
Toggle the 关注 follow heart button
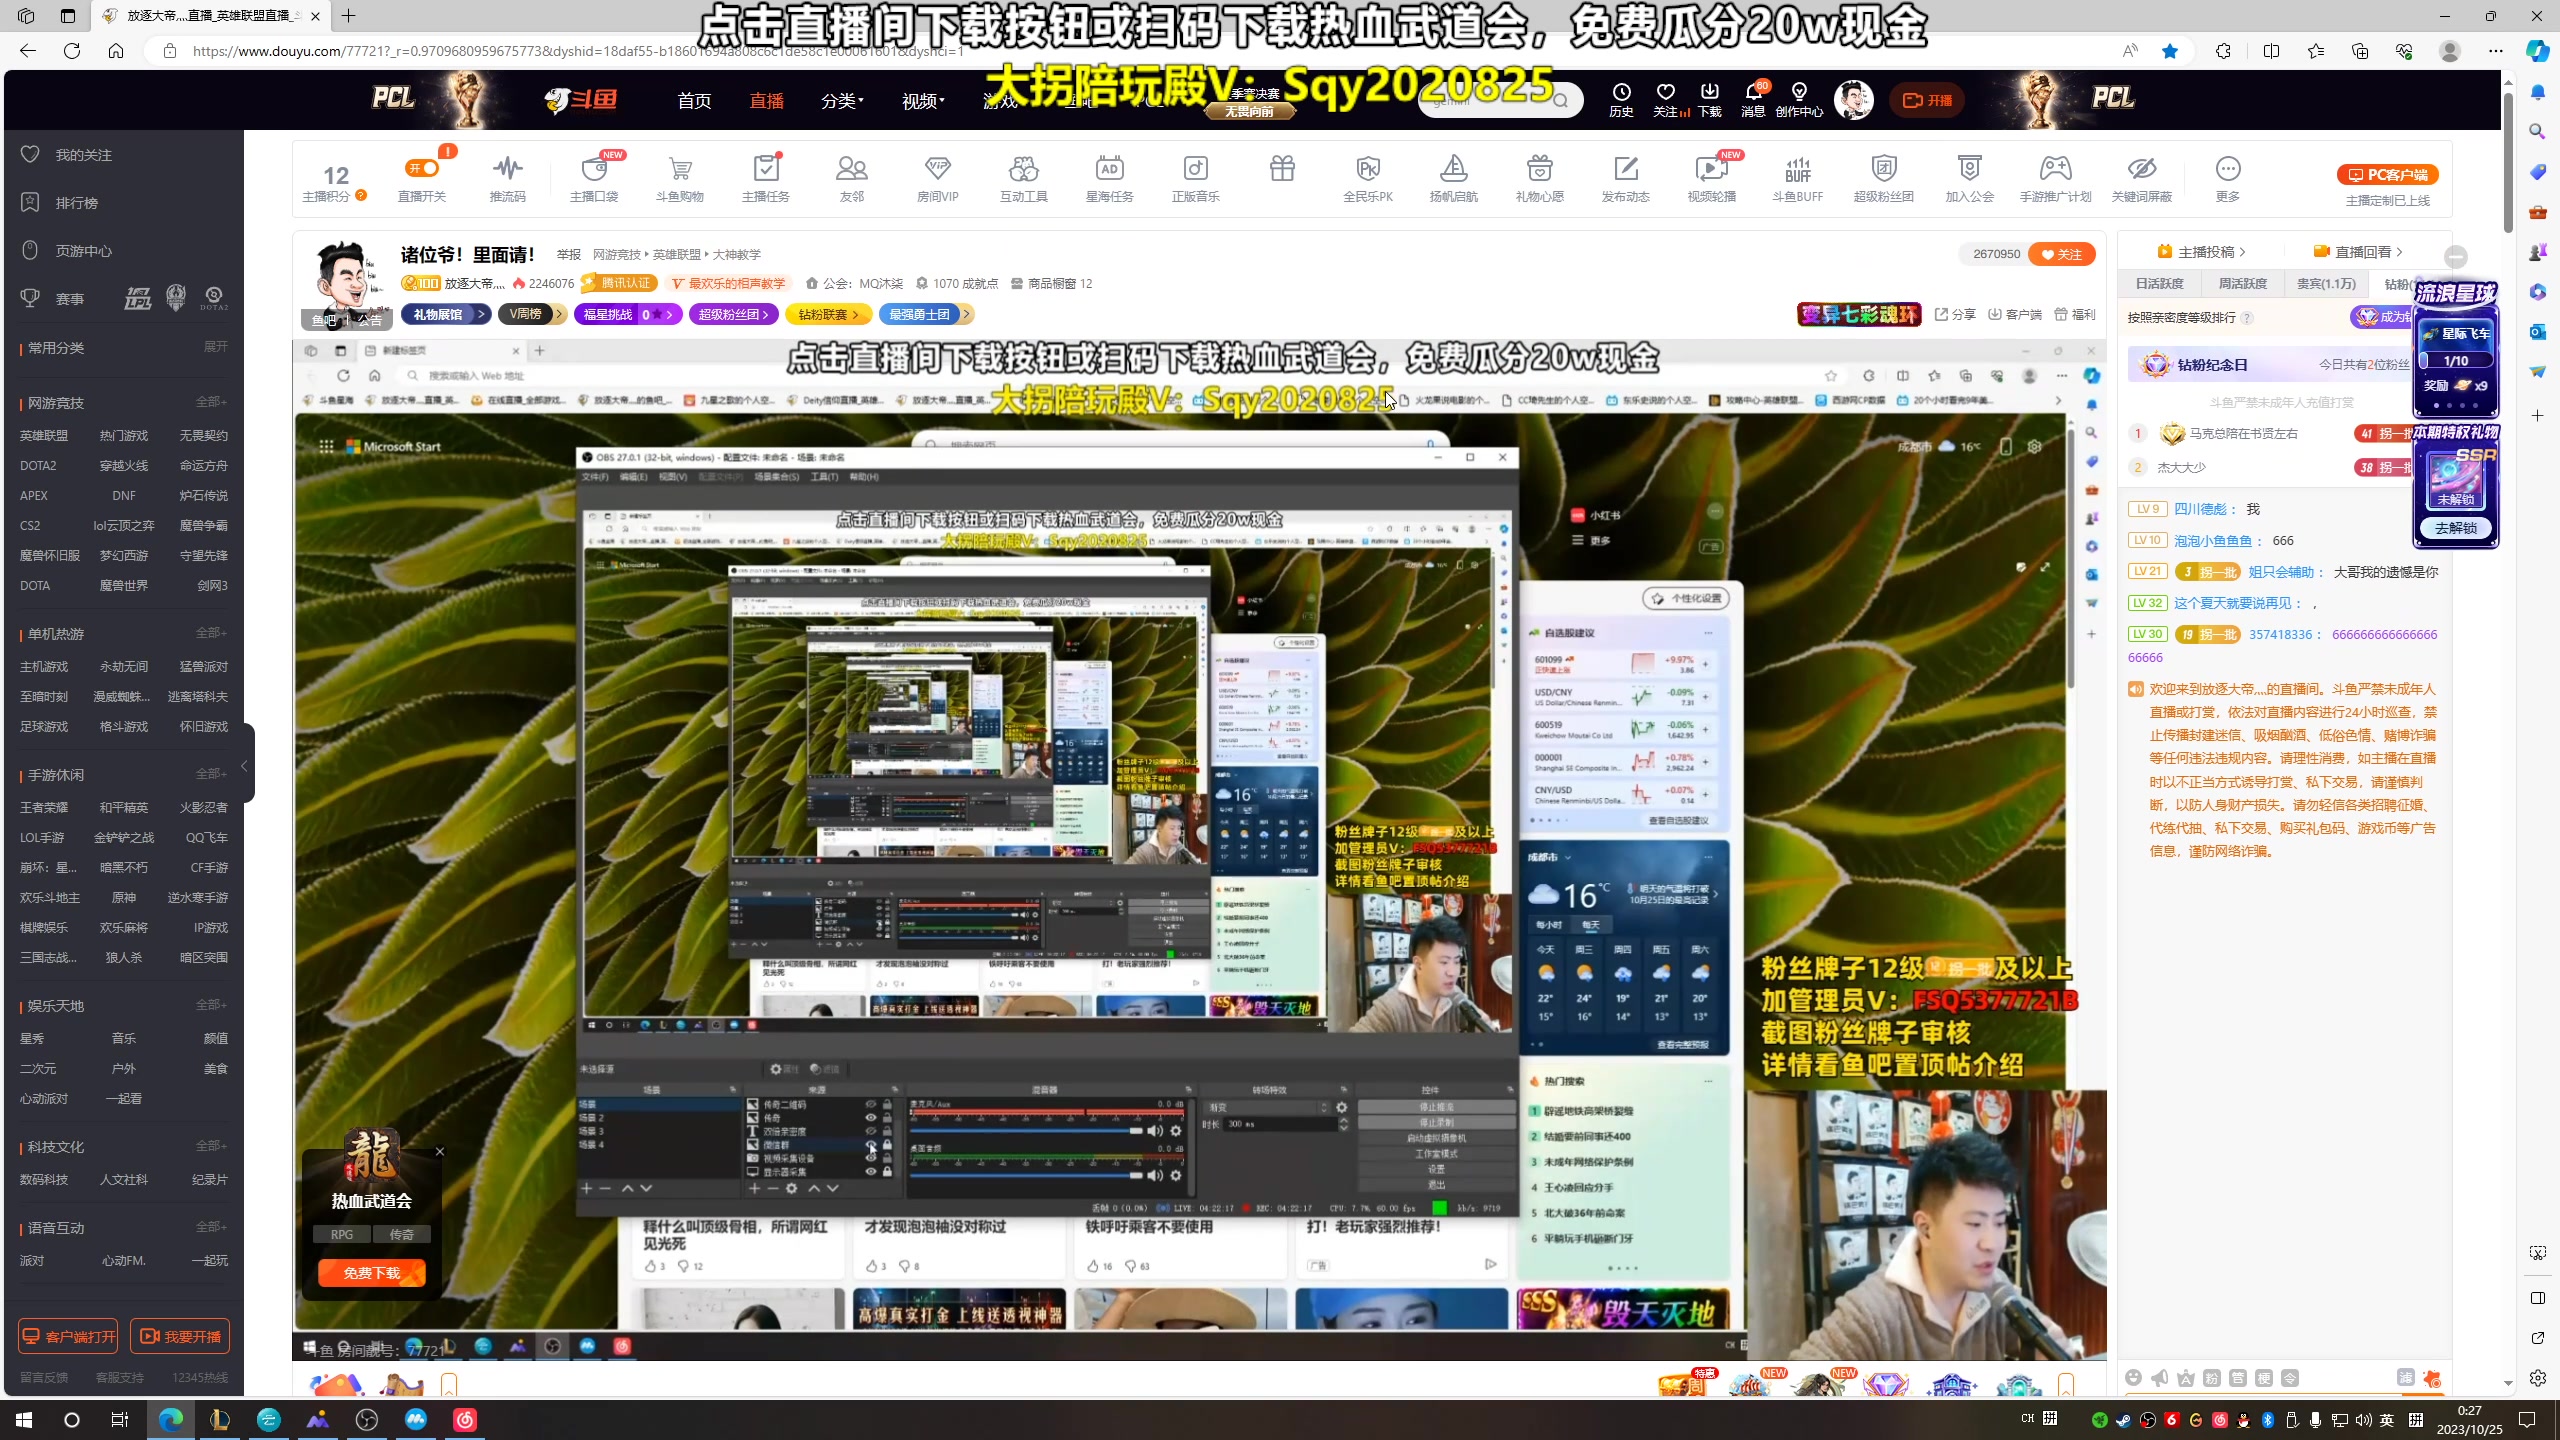point(2061,254)
